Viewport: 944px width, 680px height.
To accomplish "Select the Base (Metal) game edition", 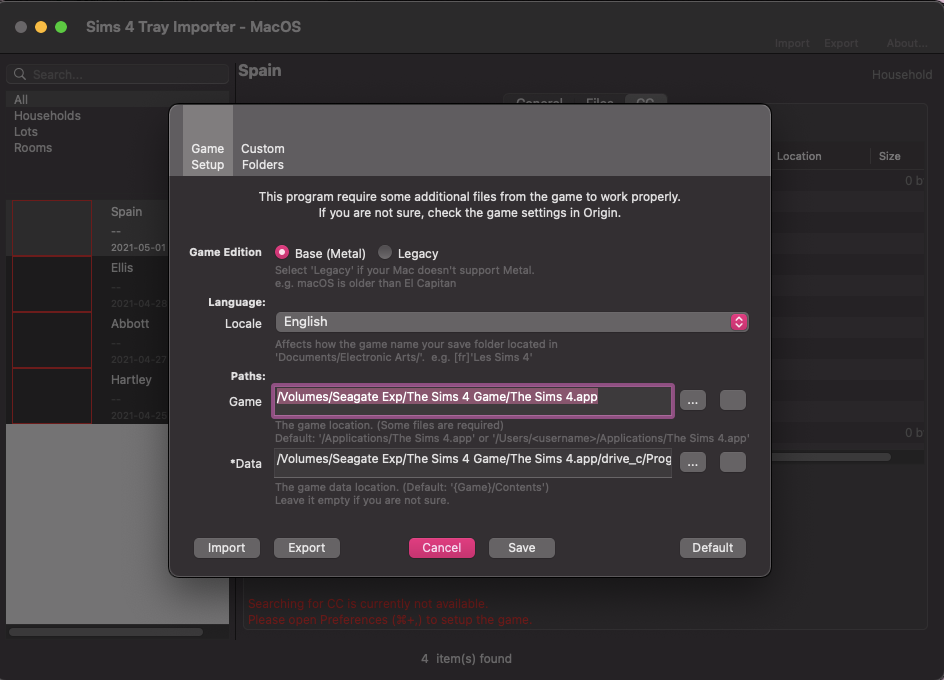I will [x=281, y=252].
